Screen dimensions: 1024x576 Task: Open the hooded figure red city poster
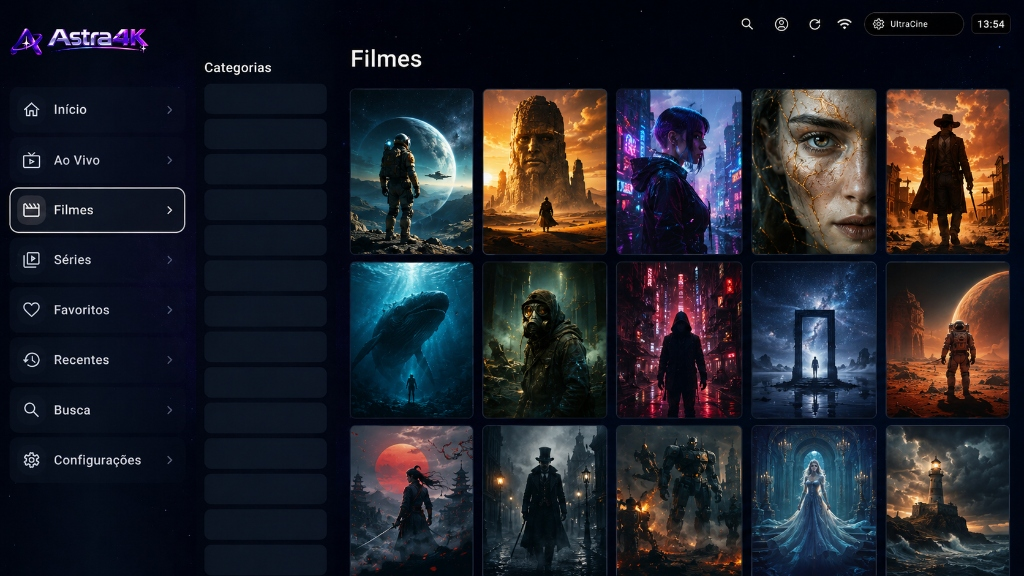679,340
